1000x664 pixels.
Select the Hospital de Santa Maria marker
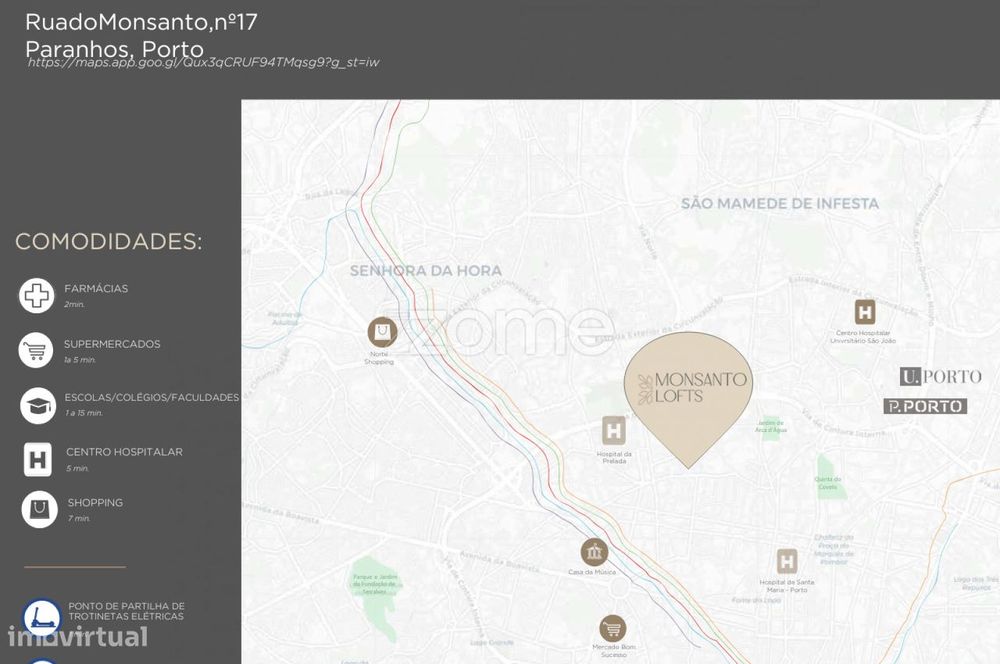click(786, 561)
